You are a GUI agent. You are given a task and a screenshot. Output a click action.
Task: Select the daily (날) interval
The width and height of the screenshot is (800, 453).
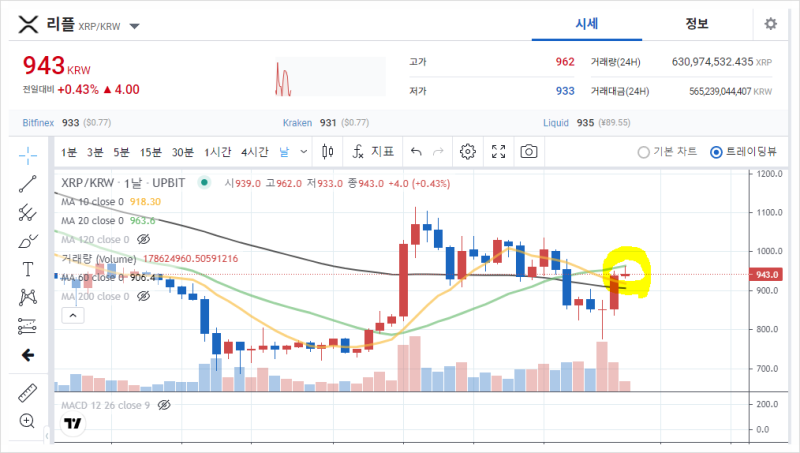tap(284, 152)
